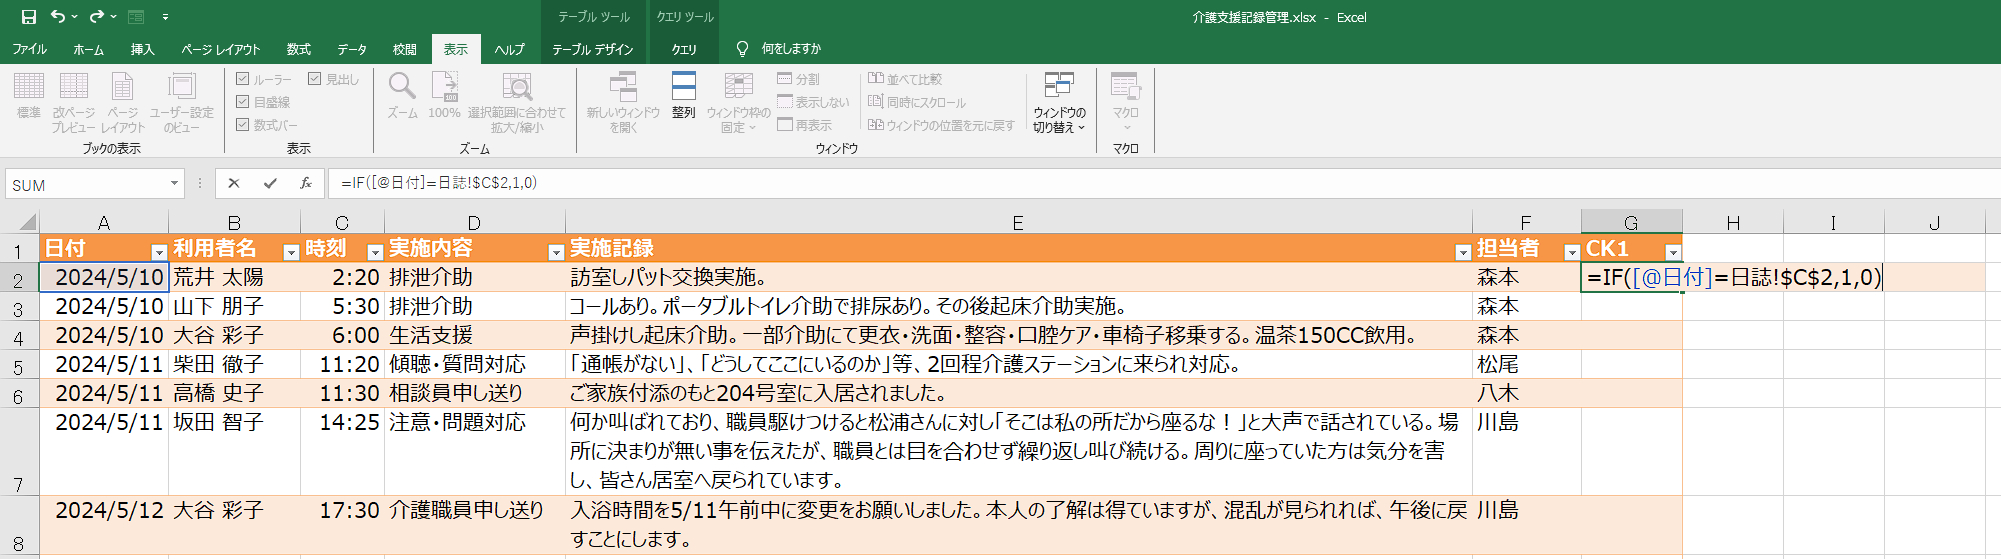
Task: Select row 7 header
Action: pos(19,451)
